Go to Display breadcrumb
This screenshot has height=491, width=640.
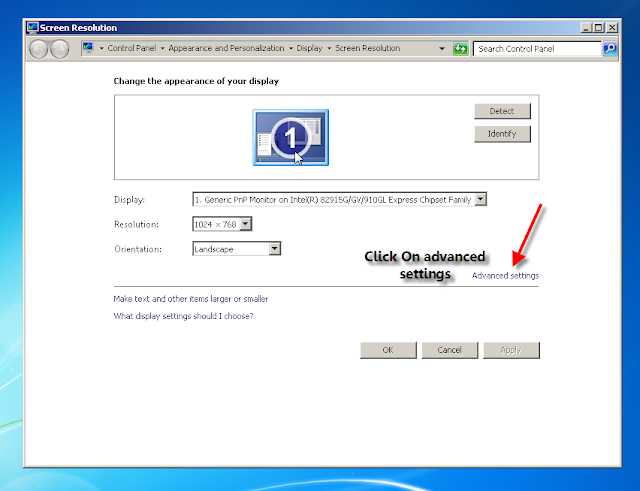click(x=309, y=48)
